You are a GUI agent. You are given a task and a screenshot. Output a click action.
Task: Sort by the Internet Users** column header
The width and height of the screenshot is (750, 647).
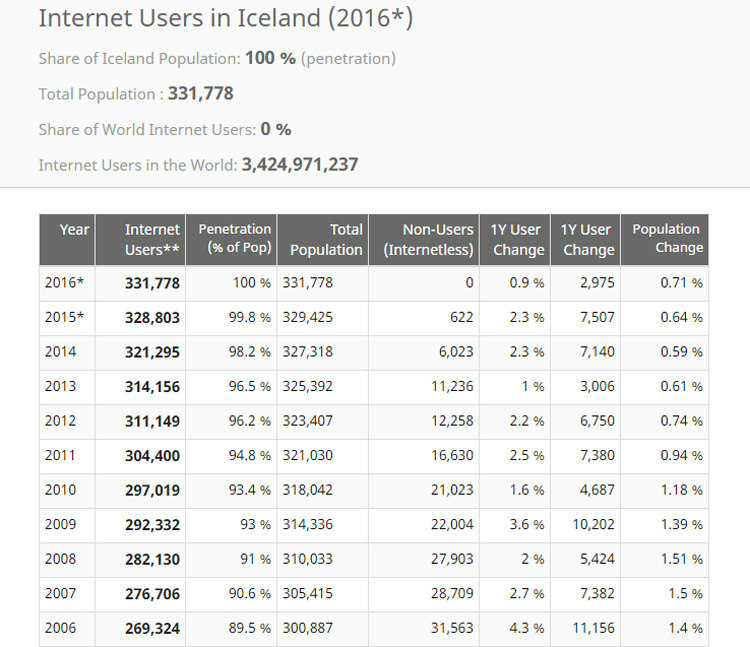click(152, 240)
